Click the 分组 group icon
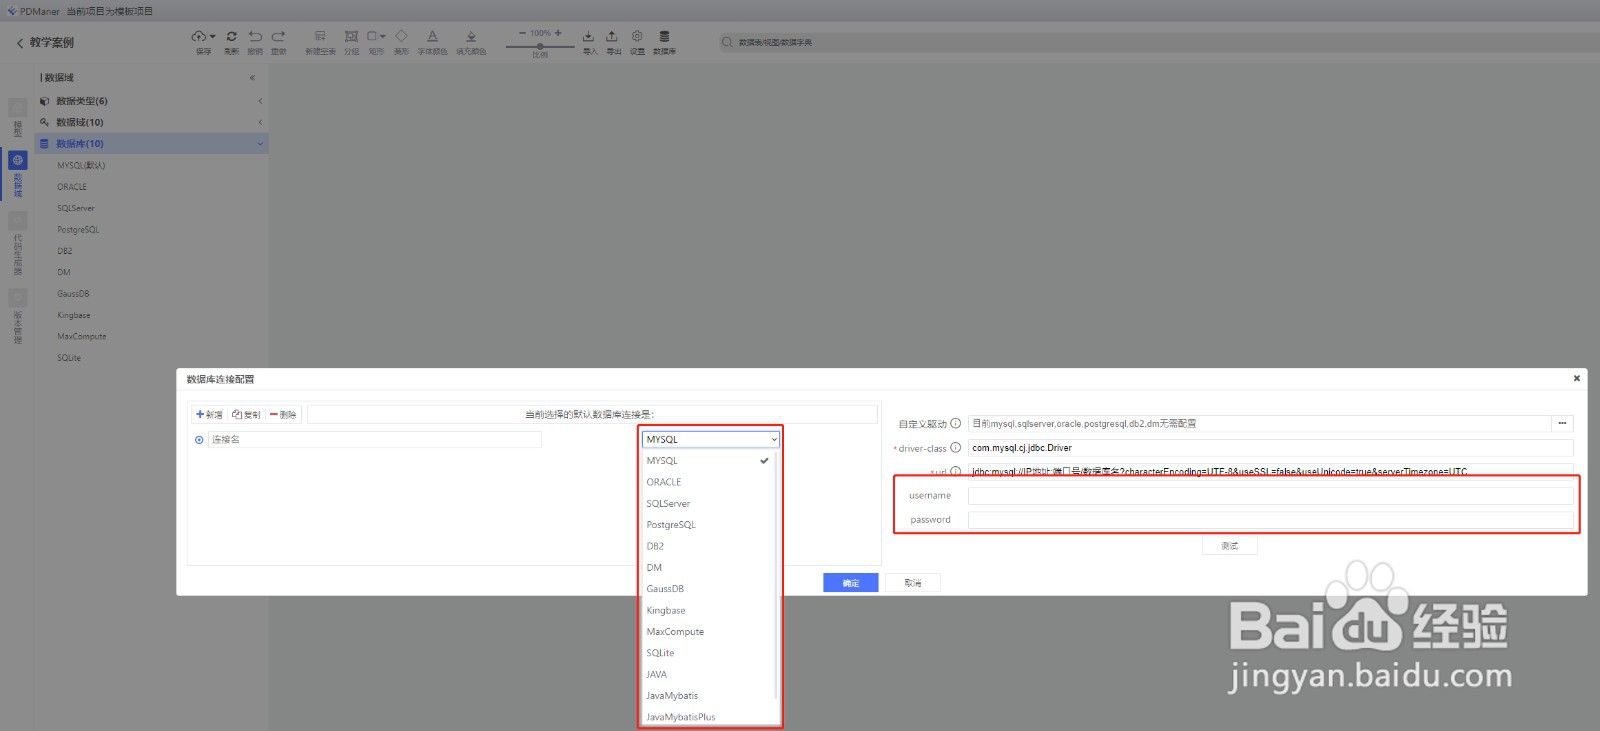 (351, 36)
